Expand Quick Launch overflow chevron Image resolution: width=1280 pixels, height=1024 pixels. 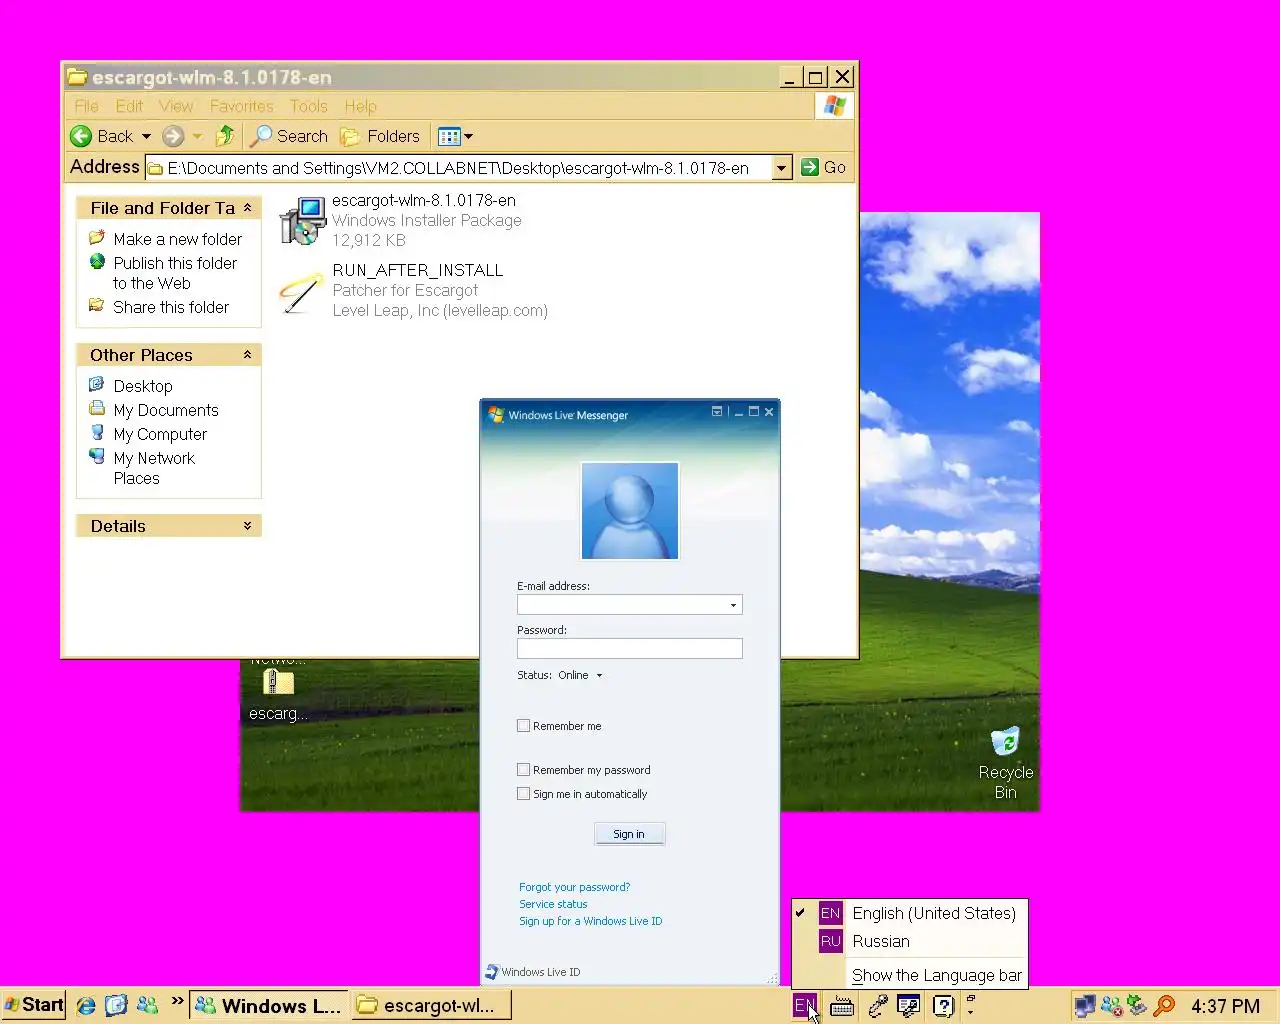point(177,1000)
